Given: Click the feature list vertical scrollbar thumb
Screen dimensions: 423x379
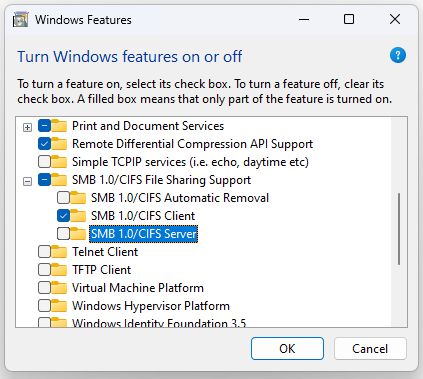Looking at the screenshot, I should [399, 229].
